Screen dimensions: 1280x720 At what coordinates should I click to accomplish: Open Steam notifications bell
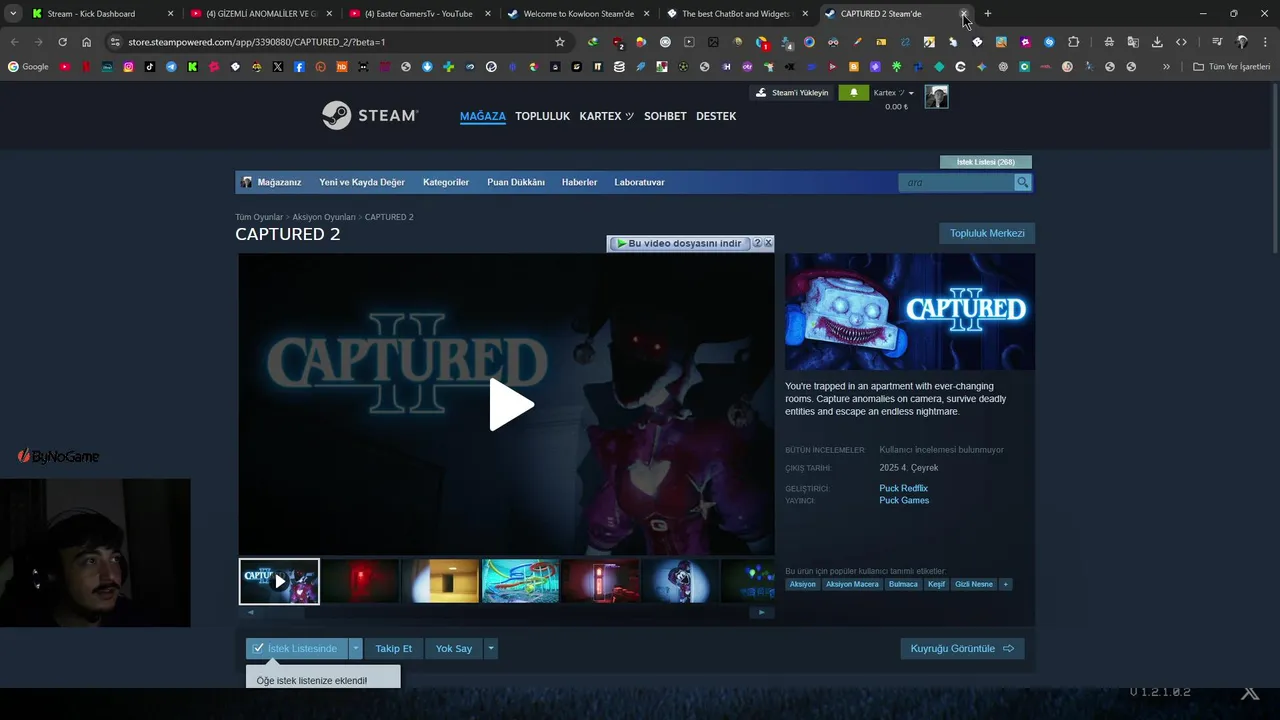coord(854,93)
